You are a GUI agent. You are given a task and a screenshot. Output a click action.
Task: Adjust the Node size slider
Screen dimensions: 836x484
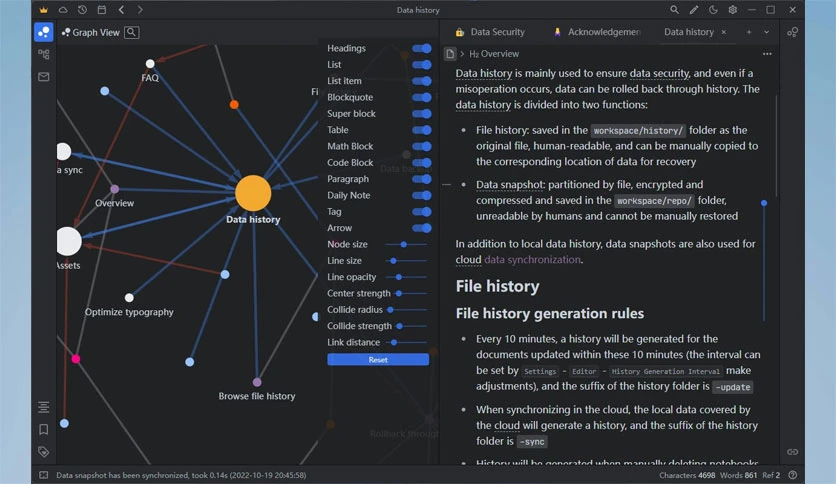(406, 245)
